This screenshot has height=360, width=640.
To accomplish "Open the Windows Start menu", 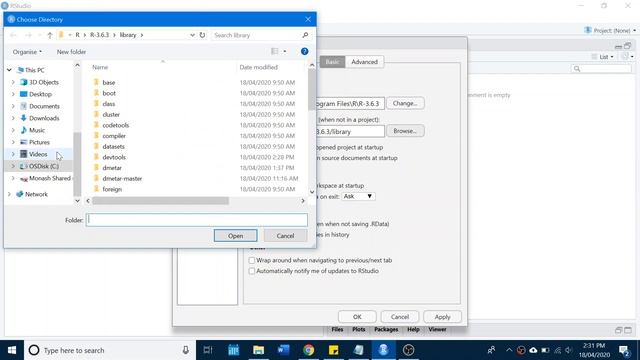I will coord(12,350).
